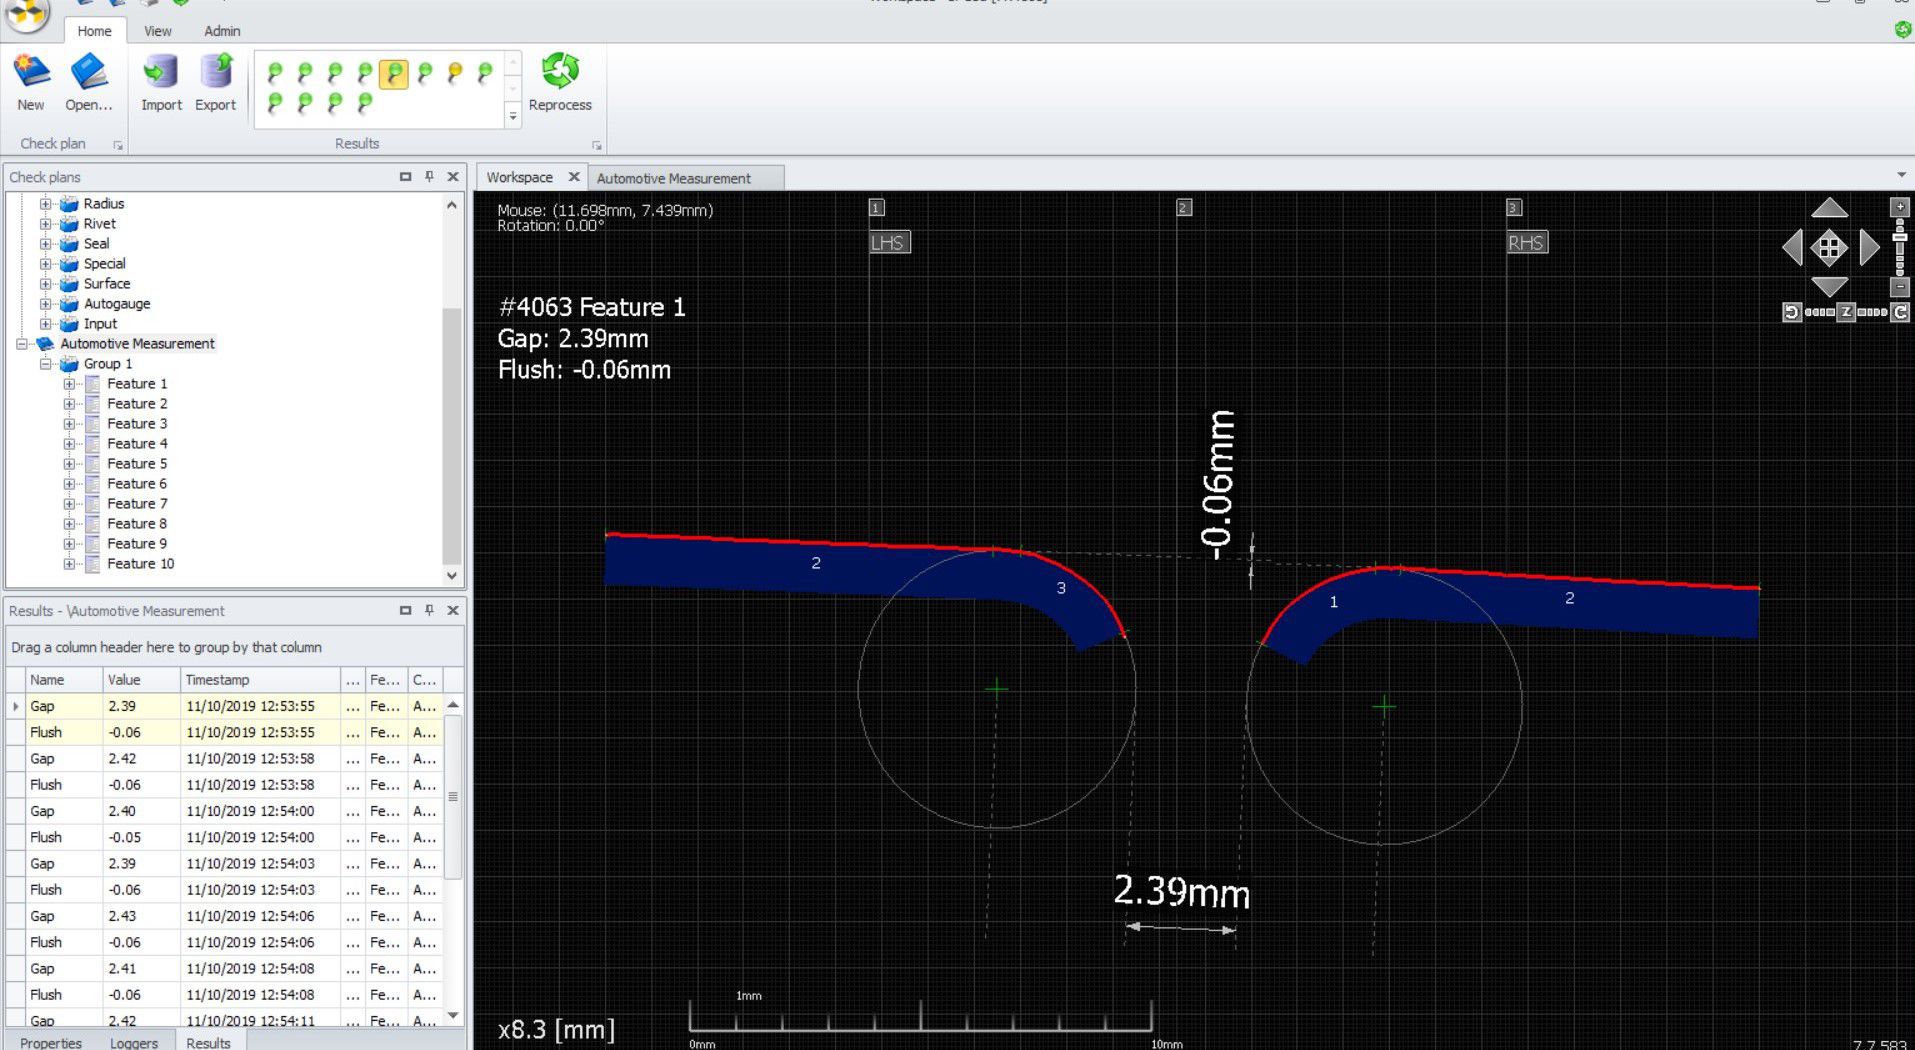
Task: Click the zoom slider handle in the viewport
Action: click(x=1898, y=237)
